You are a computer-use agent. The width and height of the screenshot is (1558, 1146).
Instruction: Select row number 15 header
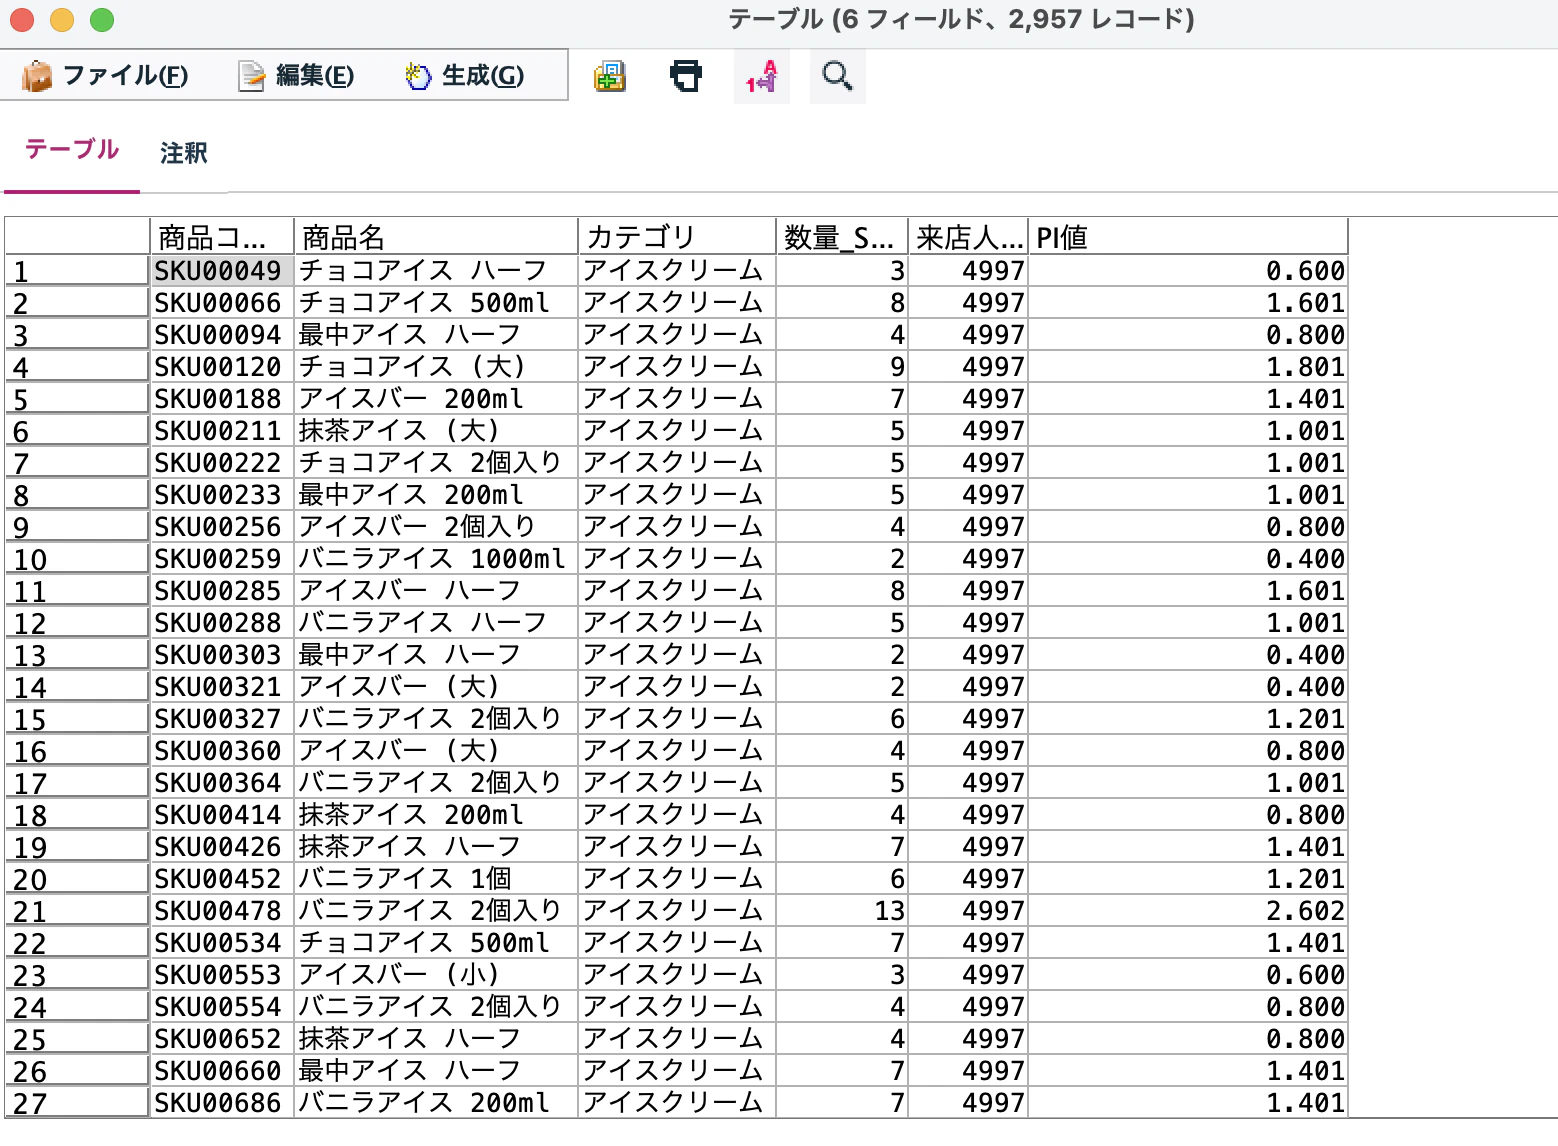[x=77, y=719]
